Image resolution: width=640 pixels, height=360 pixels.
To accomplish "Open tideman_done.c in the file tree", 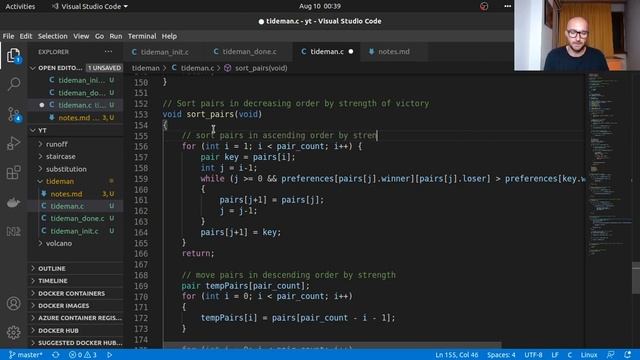I will [76, 219].
